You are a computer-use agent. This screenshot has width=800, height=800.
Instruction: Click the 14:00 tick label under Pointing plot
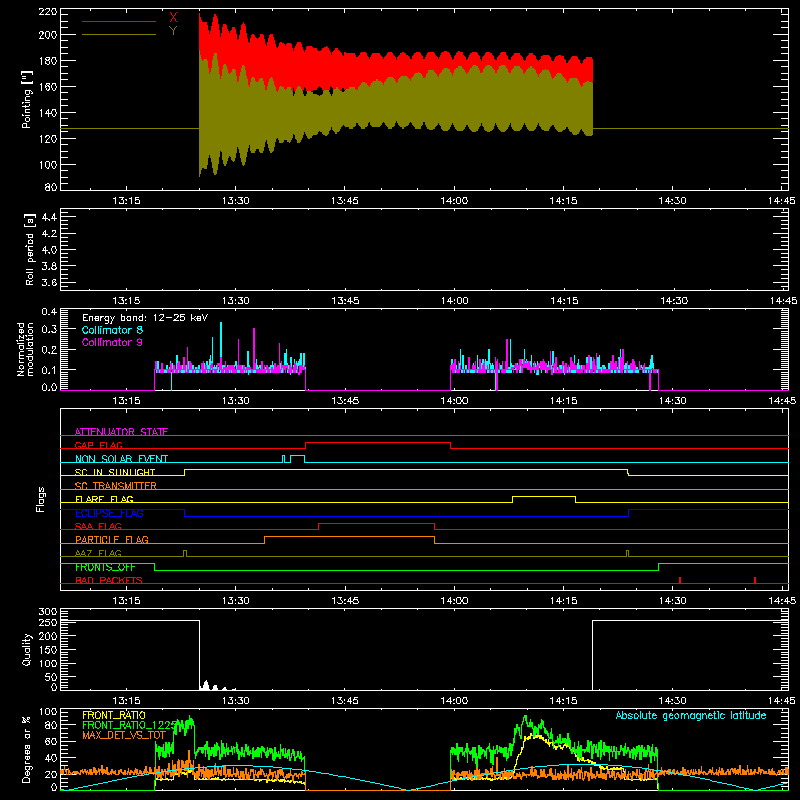454,201
